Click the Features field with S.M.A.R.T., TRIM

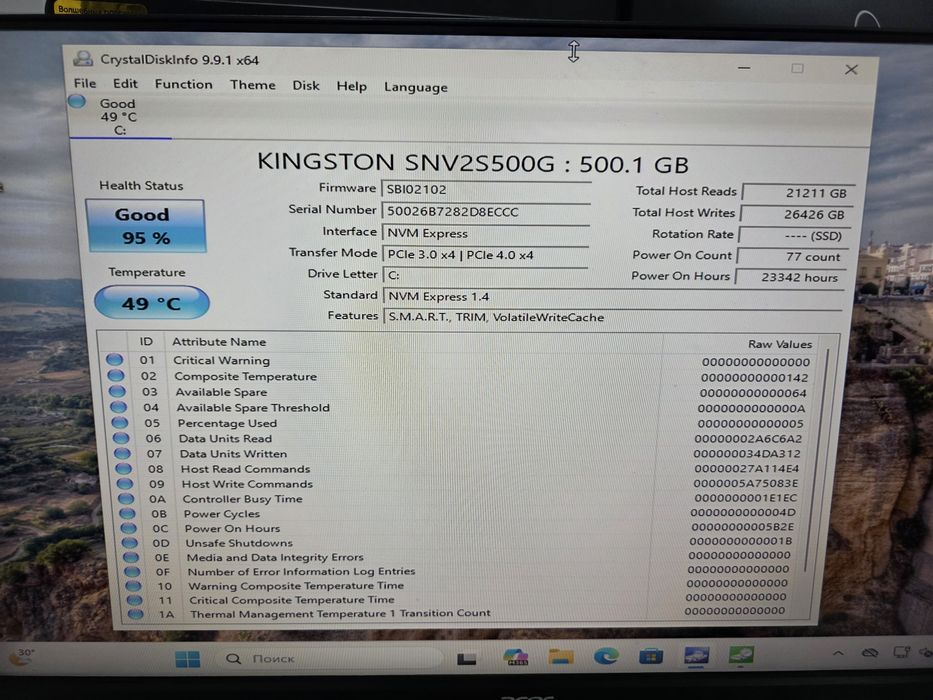click(613, 317)
